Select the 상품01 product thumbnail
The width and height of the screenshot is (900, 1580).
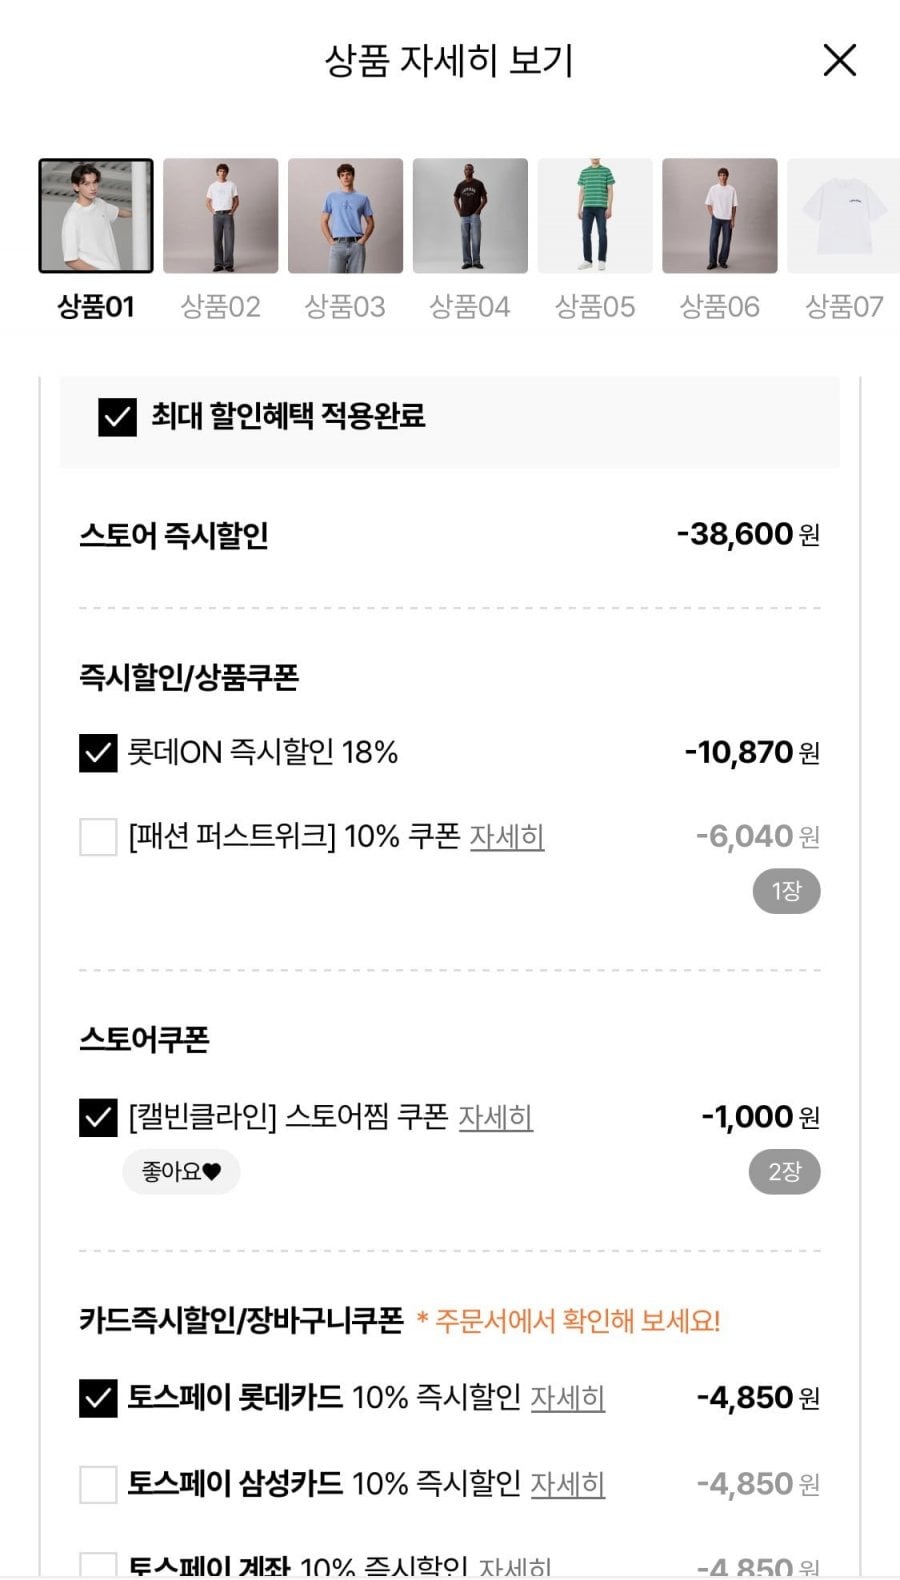pyautogui.click(x=96, y=216)
